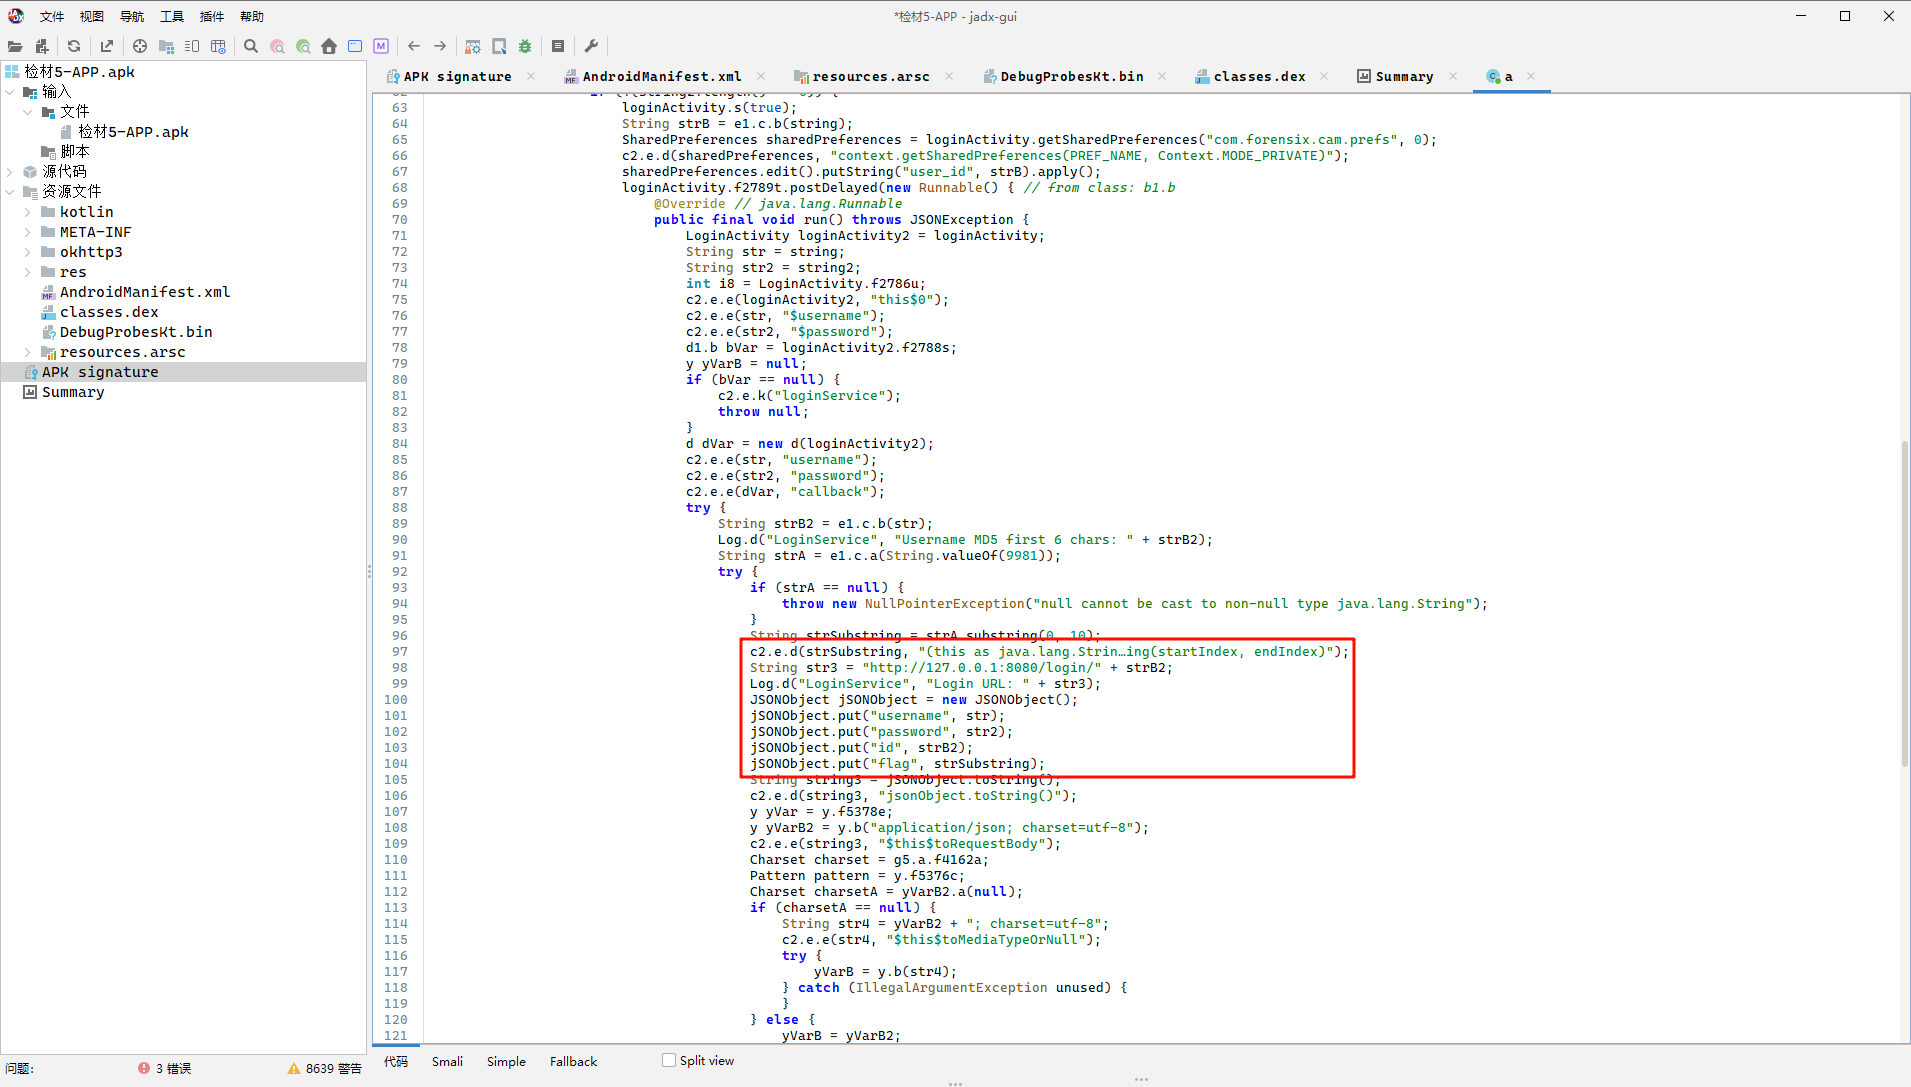Open preferences with the wrench icon
The image size is (1911, 1087).
pyautogui.click(x=591, y=46)
